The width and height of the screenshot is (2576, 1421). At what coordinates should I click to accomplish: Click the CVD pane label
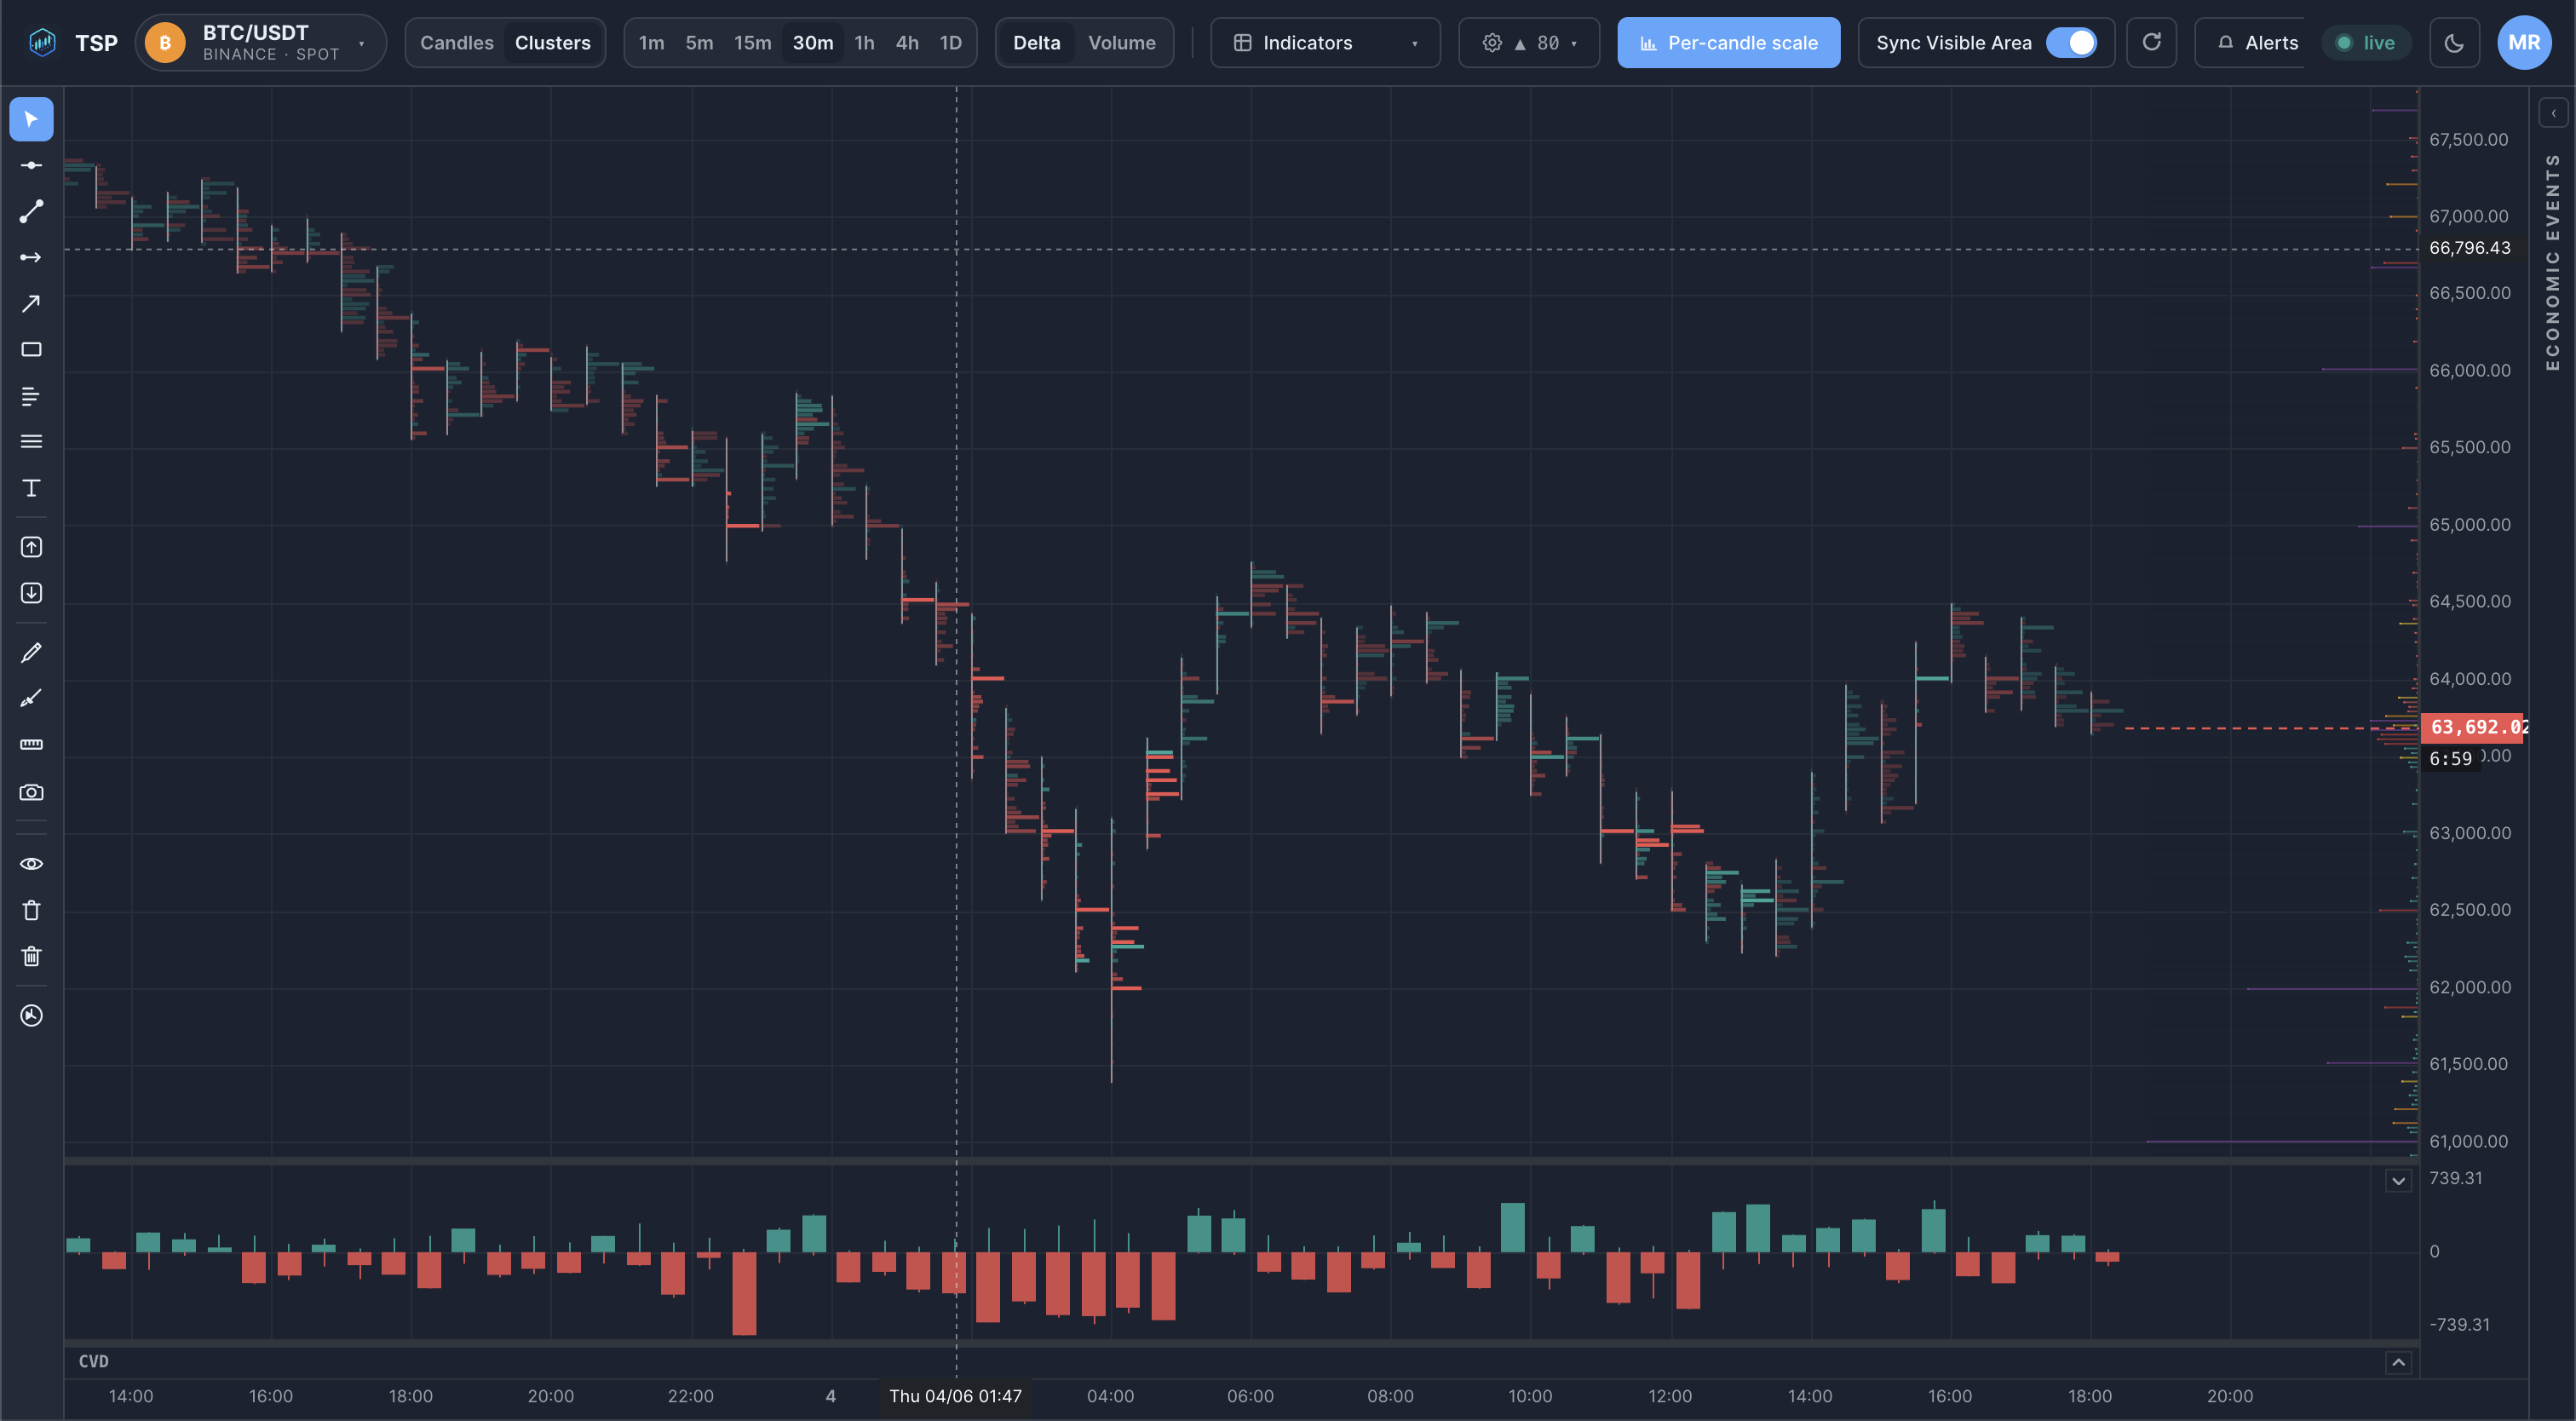click(94, 1361)
